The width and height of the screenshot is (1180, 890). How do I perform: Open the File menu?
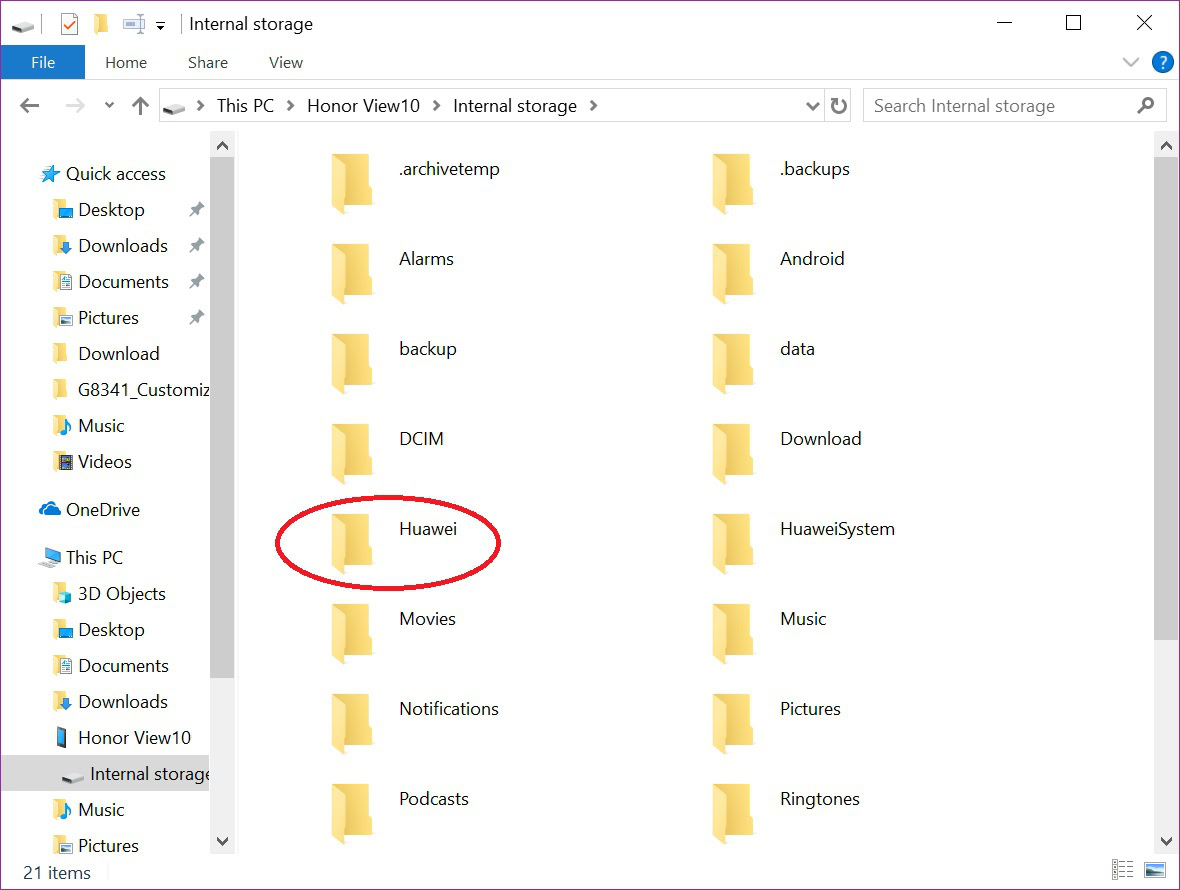[43, 62]
